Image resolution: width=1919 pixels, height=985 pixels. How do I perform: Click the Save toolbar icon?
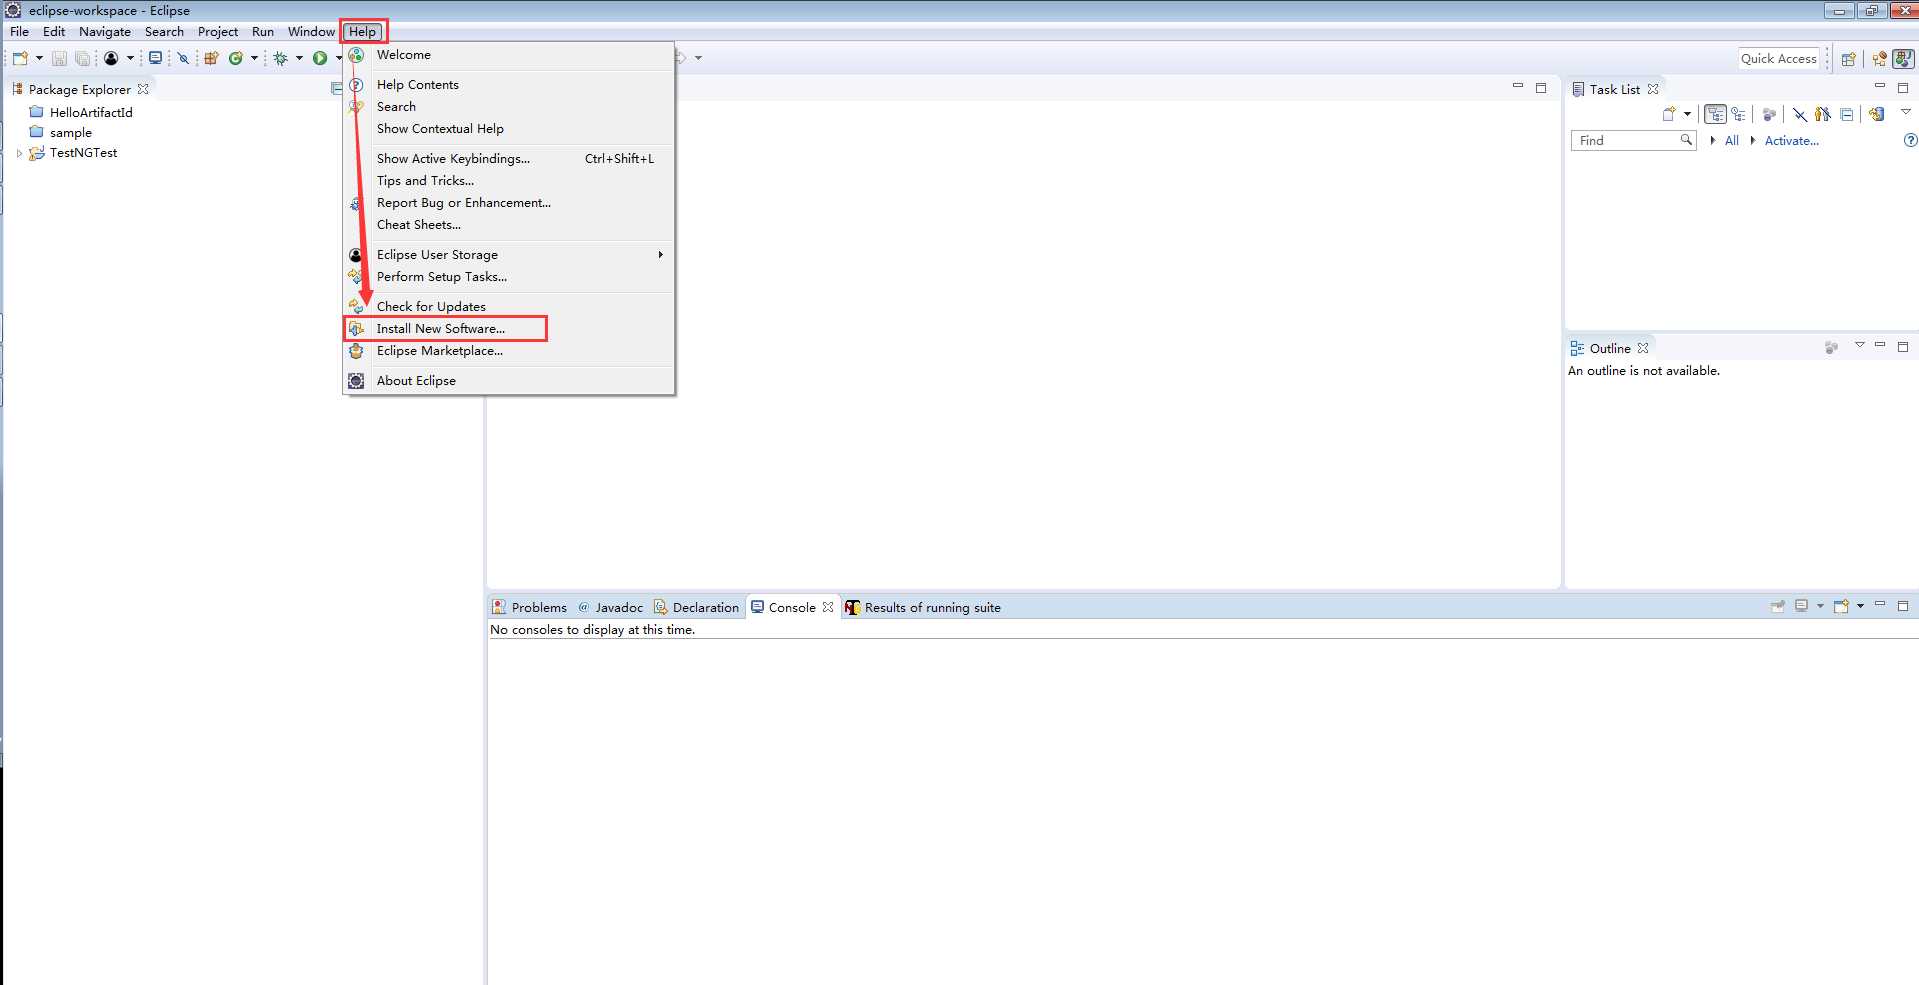click(59, 58)
